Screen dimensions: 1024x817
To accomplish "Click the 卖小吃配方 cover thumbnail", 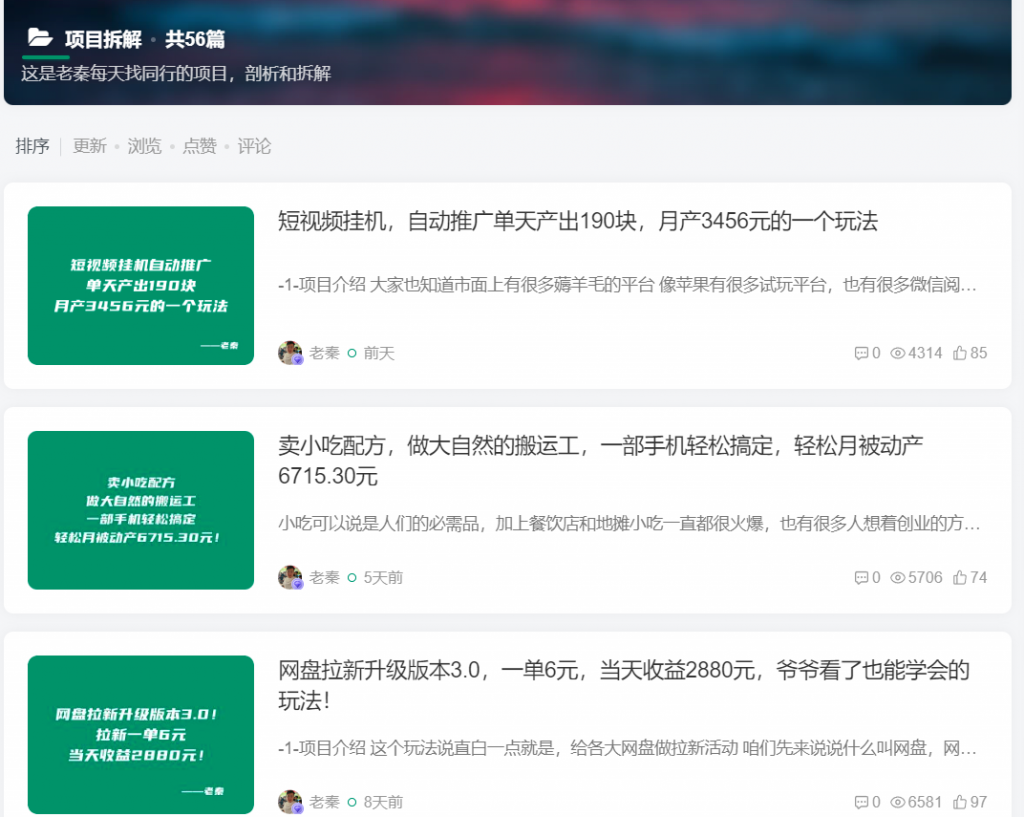I will coord(140,510).
